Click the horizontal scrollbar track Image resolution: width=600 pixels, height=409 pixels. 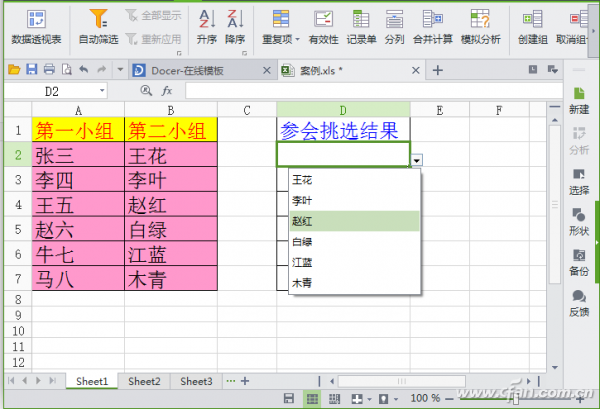[x=401, y=381]
